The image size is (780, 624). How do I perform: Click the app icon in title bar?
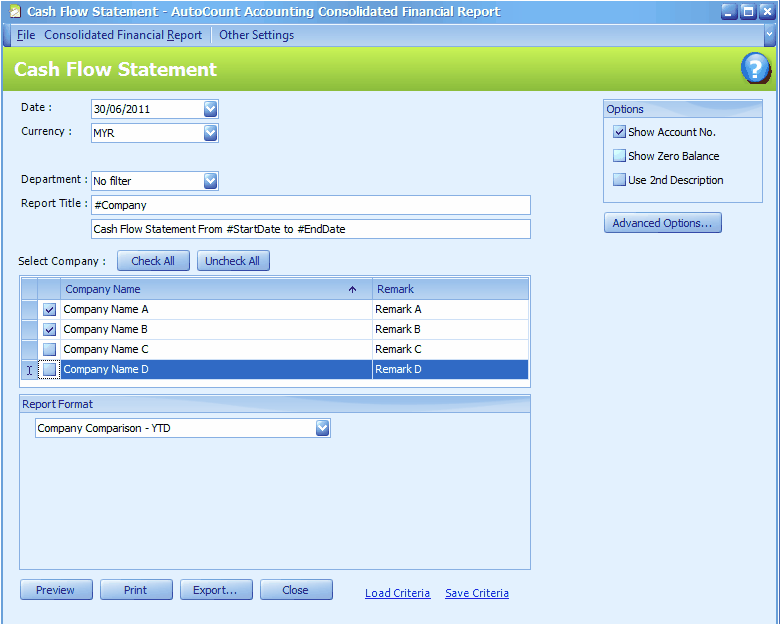pos(13,12)
